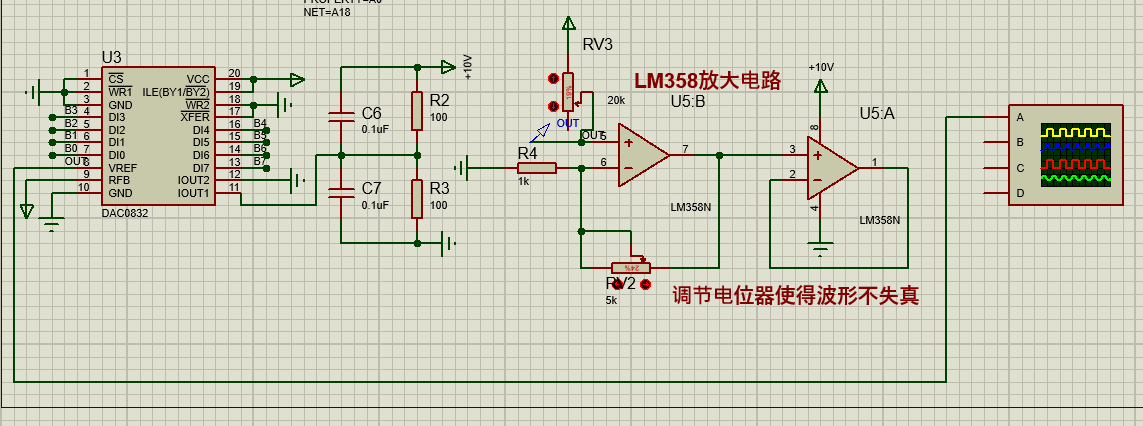This screenshot has height=426, width=1143.
Task: Click the '5k' value of RV2
Action: [x=611, y=301]
